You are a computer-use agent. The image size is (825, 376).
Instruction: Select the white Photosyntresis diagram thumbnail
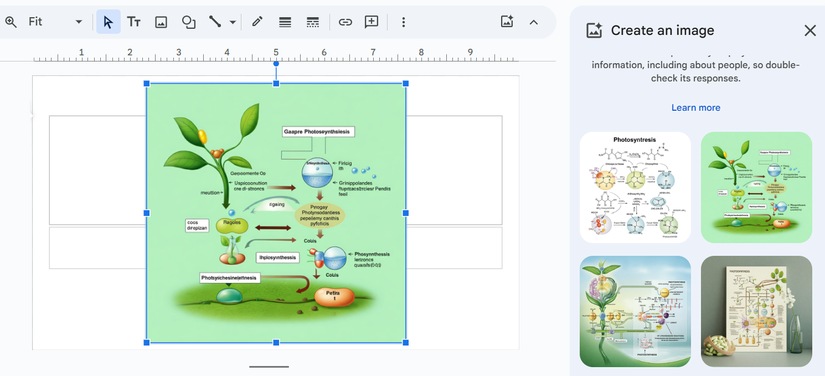pyautogui.click(x=635, y=187)
